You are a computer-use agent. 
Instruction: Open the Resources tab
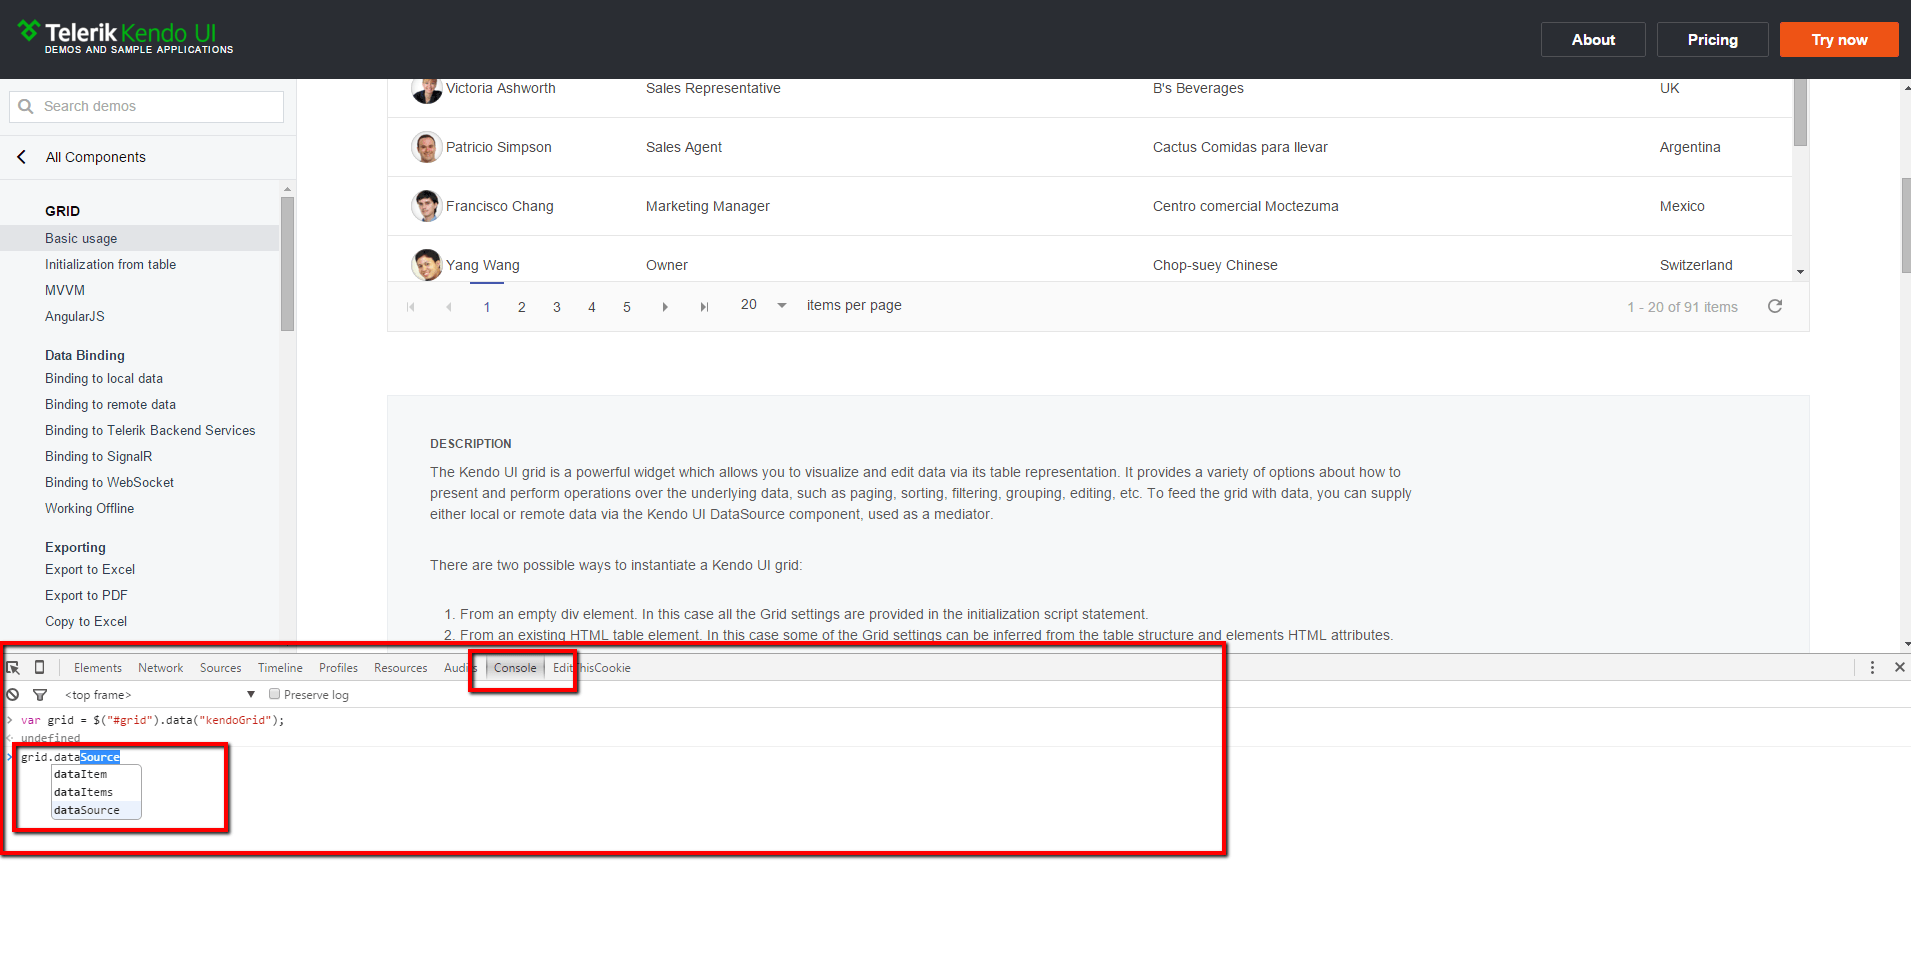[401, 668]
